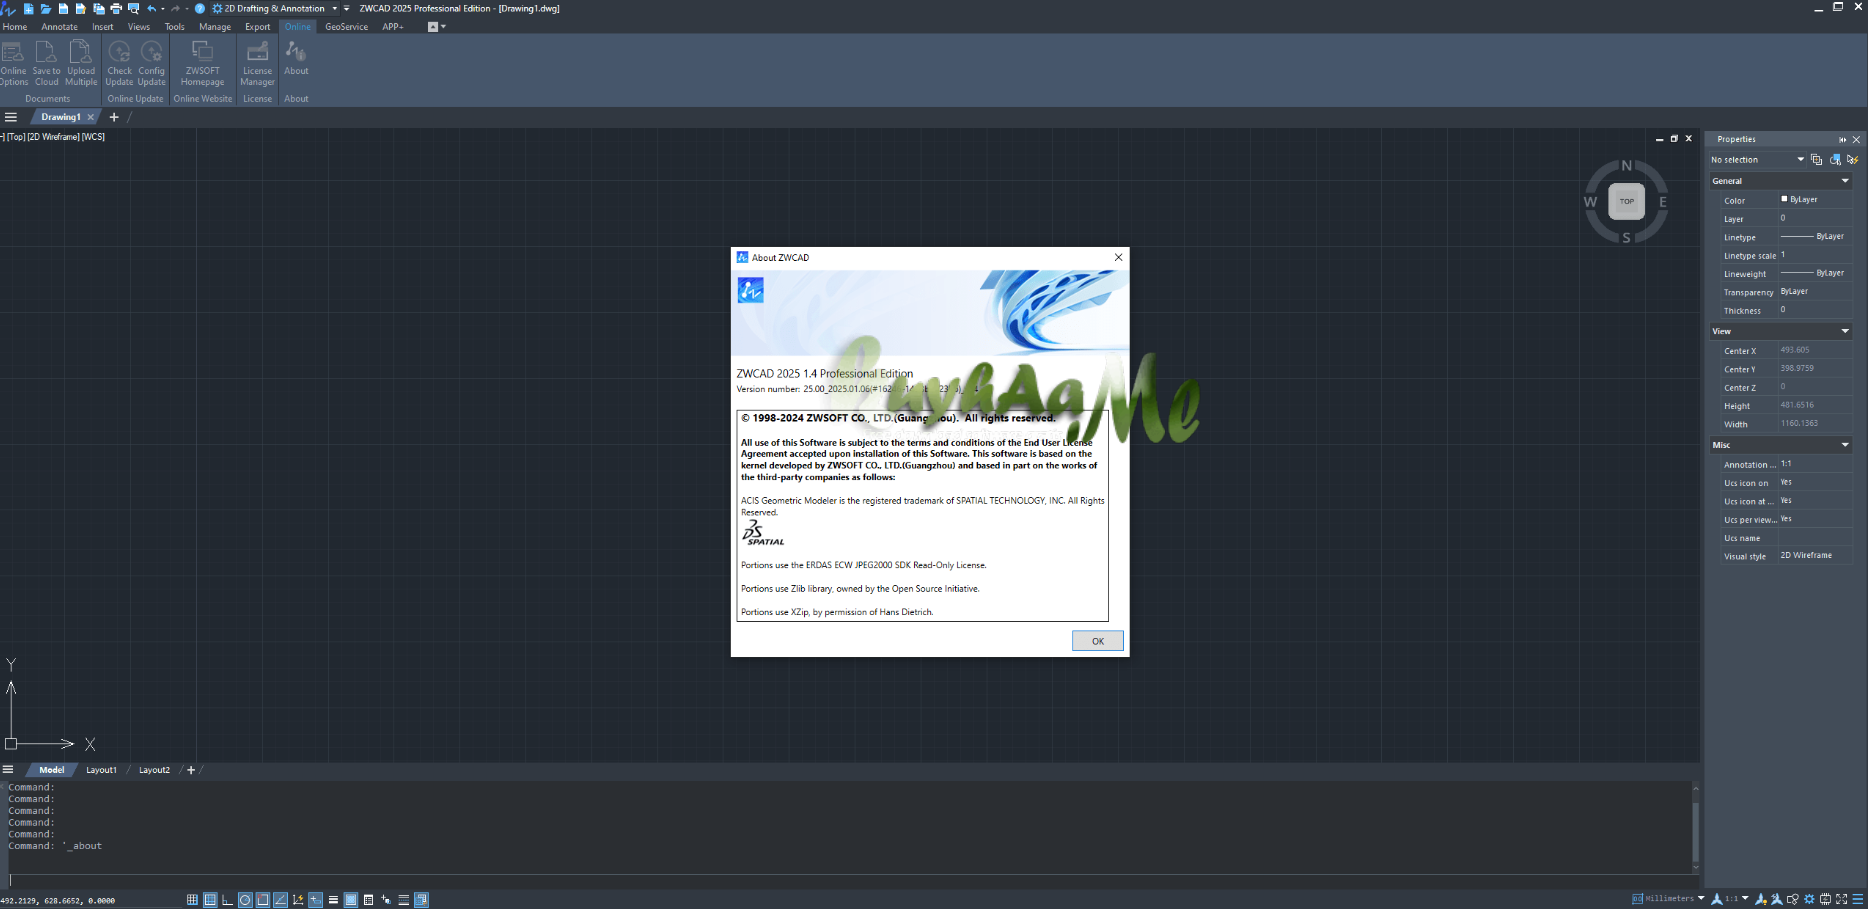Open the Millimeters units dropdown
The width and height of the screenshot is (1868, 909).
click(1701, 898)
